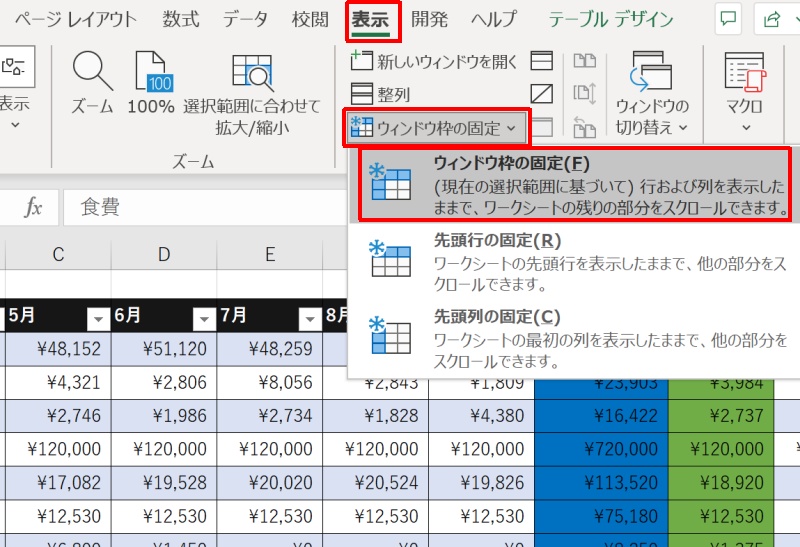Select blue cell ¥113,520
This screenshot has height=547, width=800.
coord(602,483)
